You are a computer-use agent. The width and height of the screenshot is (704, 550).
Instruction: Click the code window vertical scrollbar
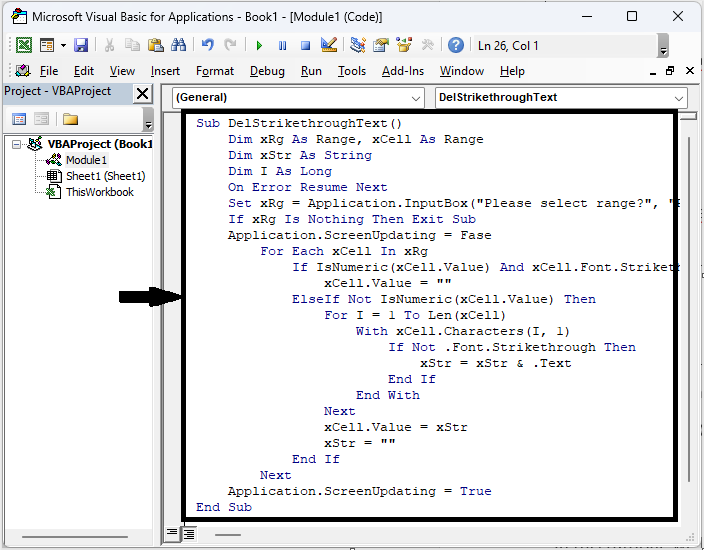coord(689,310)
